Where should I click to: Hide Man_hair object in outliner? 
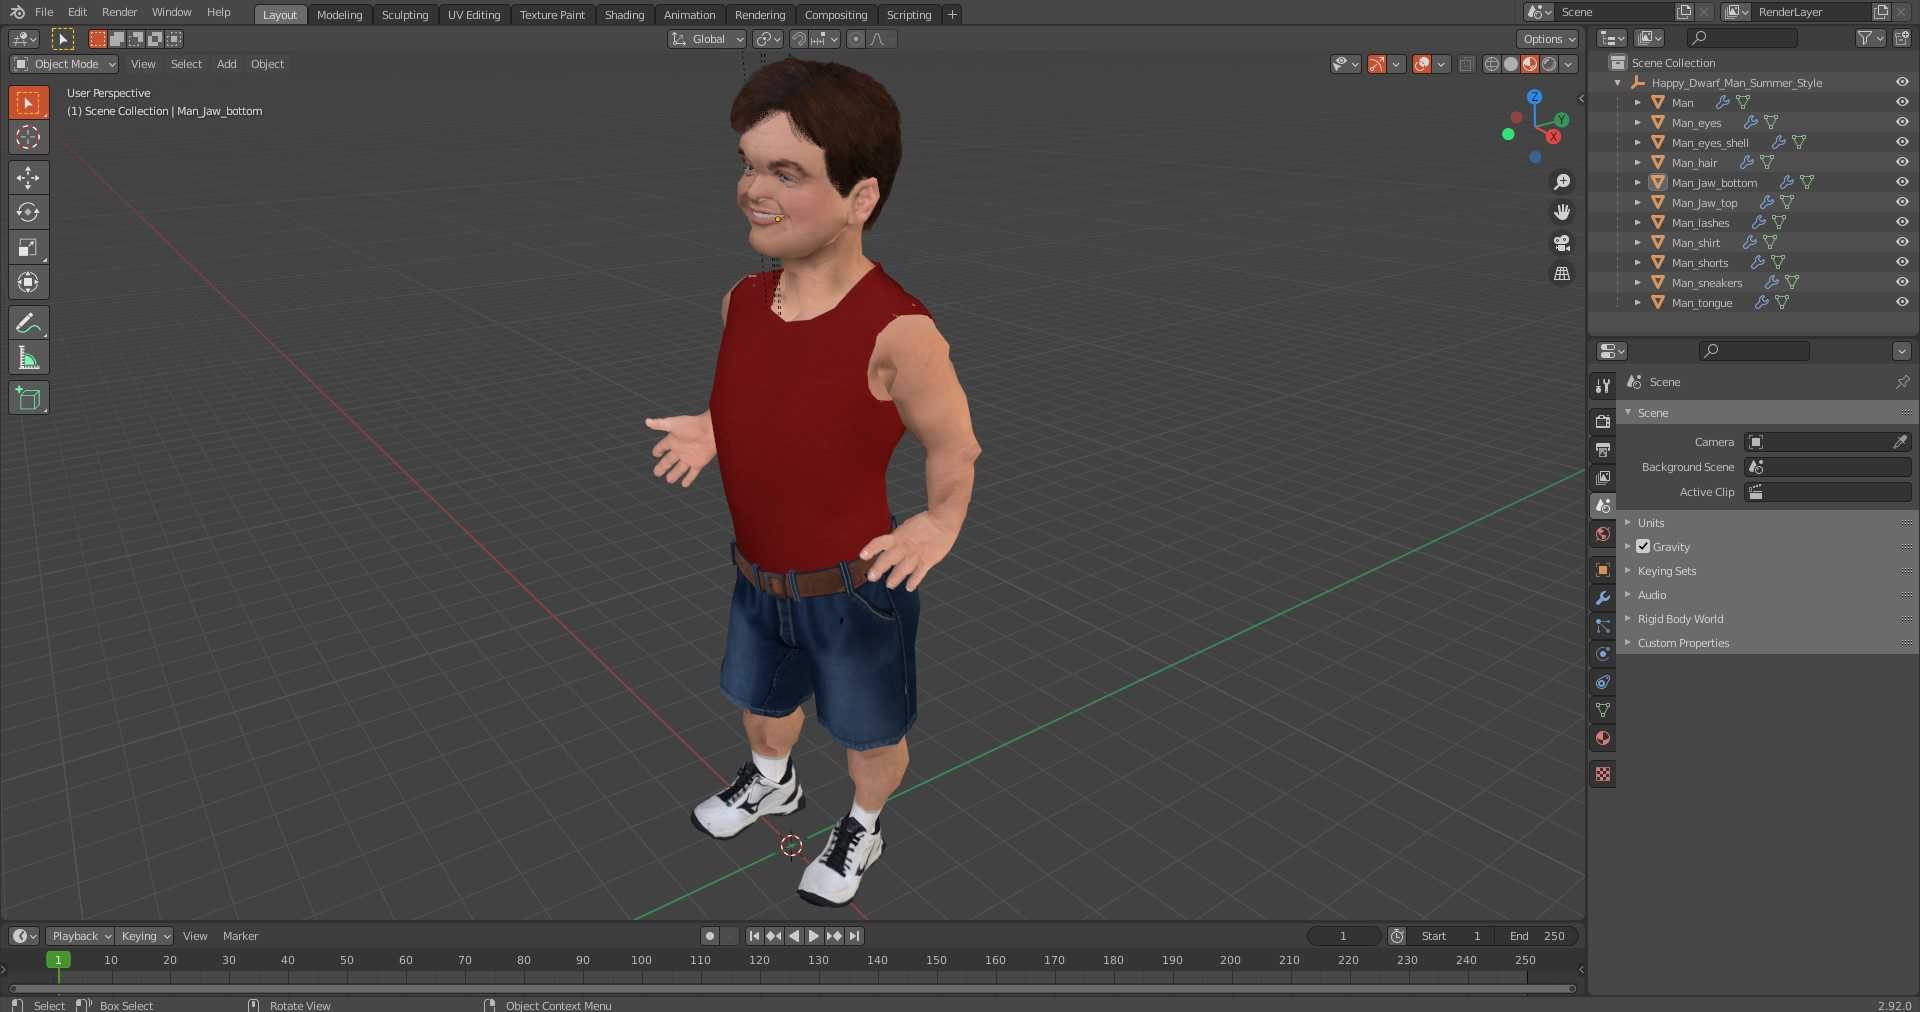coord(1902,162)
